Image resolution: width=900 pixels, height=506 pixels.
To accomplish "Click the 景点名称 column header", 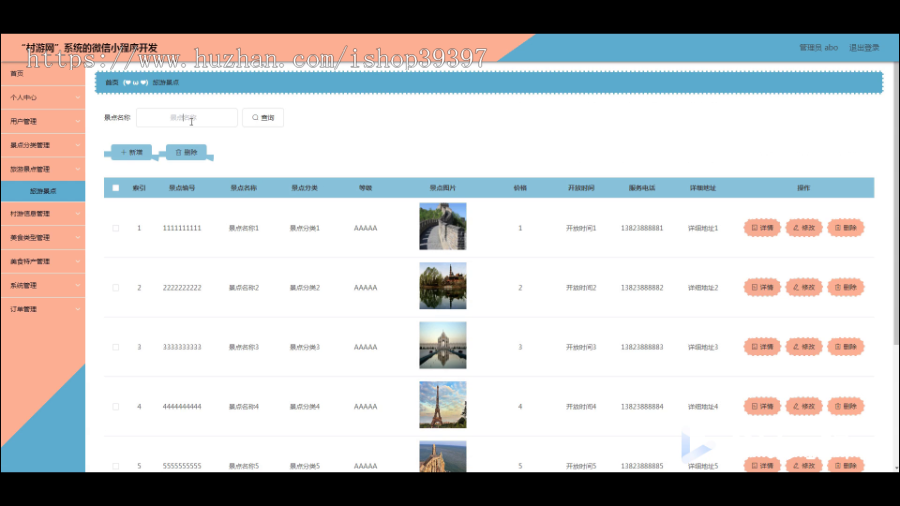I will pos(243,188).
